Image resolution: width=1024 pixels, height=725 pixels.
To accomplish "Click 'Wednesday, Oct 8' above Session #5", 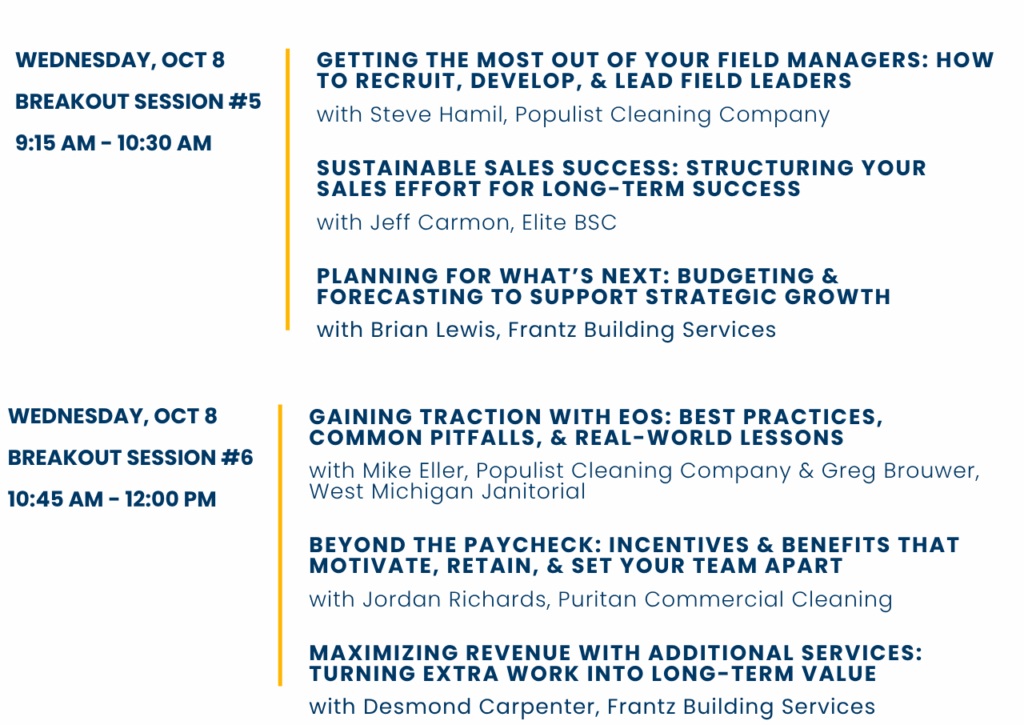I will point(120,61).
